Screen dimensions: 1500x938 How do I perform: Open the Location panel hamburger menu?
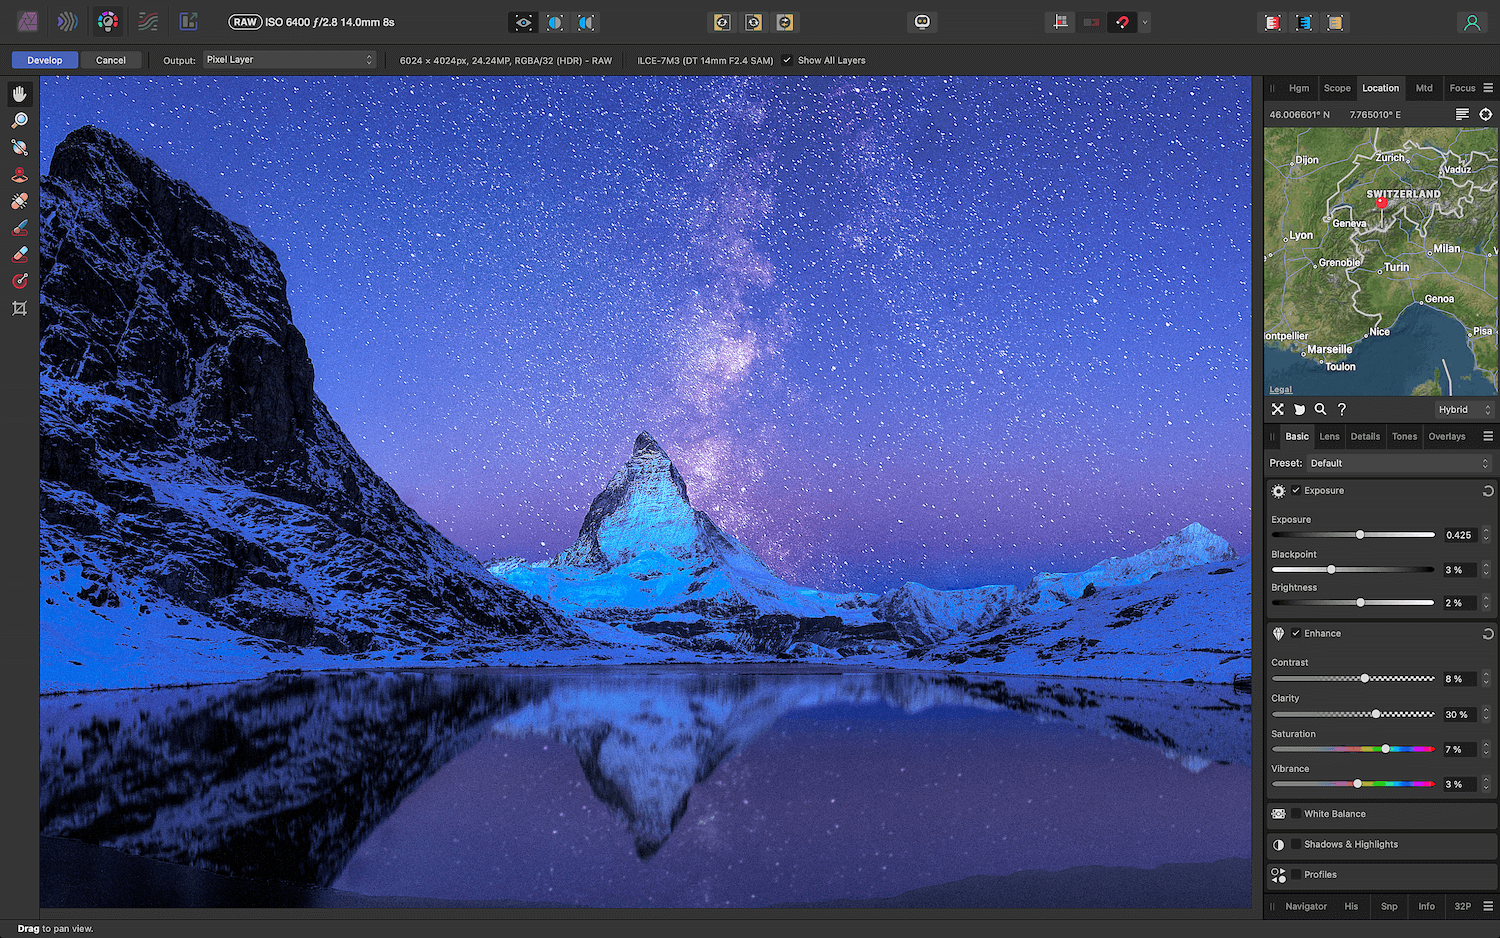click(x=1488, y=88)
